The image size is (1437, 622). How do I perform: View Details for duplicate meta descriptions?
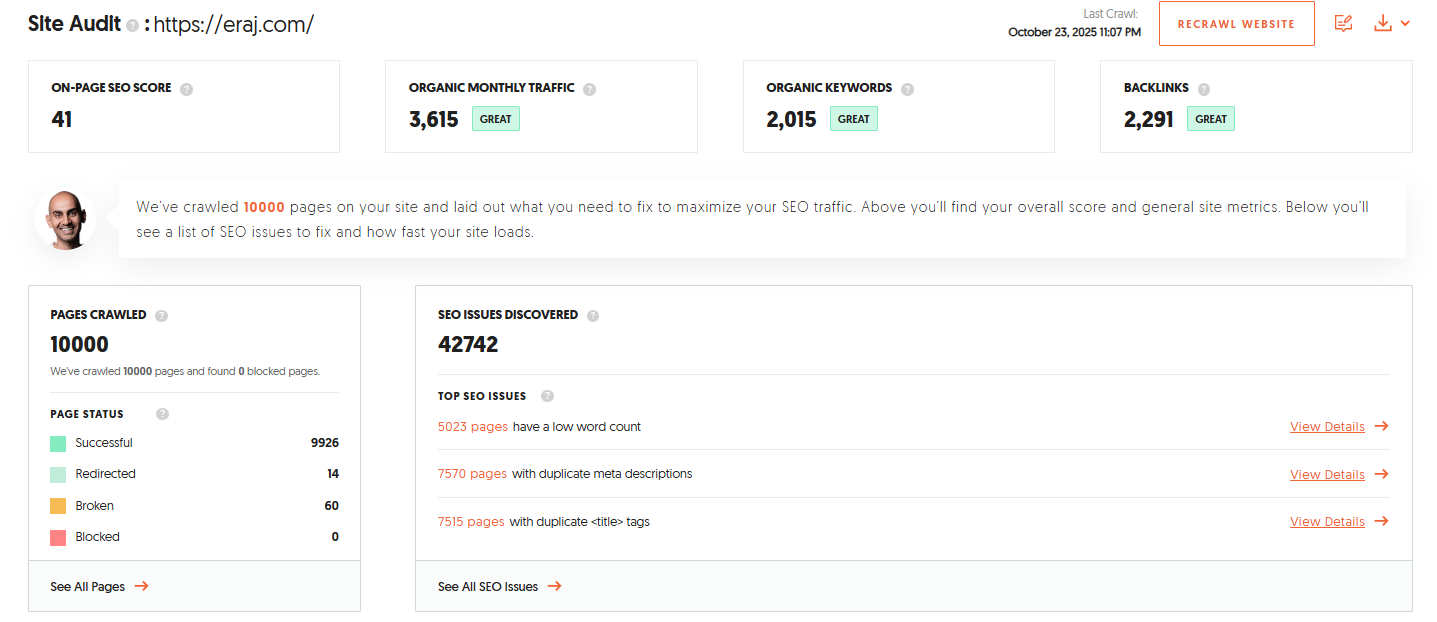(1338, 475)
